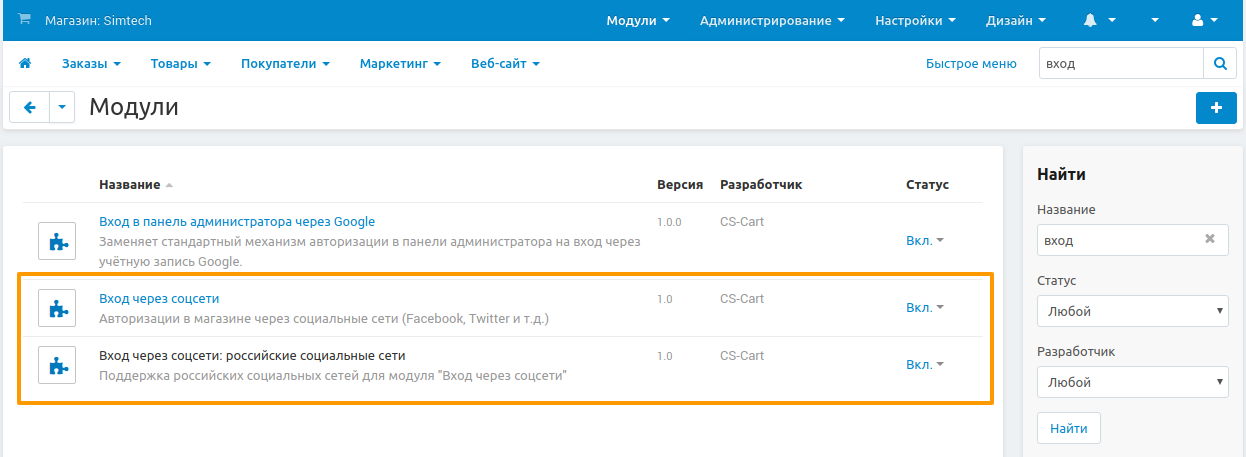Click the back arrow button
This screenshot has height=457, width=1246.
(x=30, y=108)
